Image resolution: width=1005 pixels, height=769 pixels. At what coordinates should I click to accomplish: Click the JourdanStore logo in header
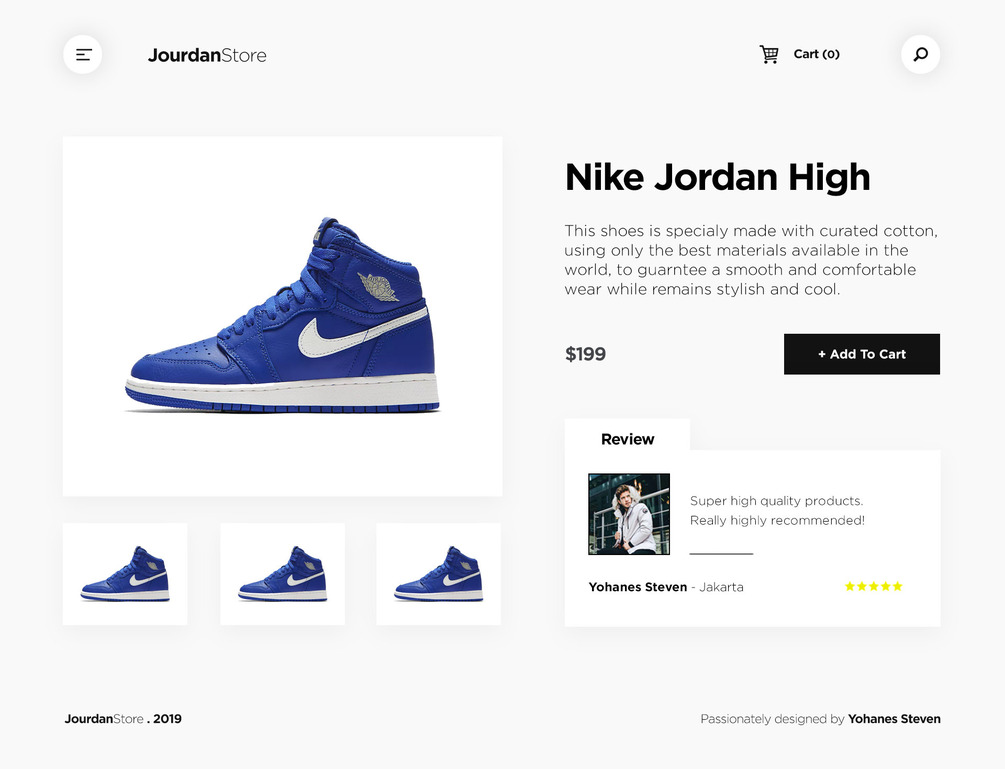tap(207, 55)
